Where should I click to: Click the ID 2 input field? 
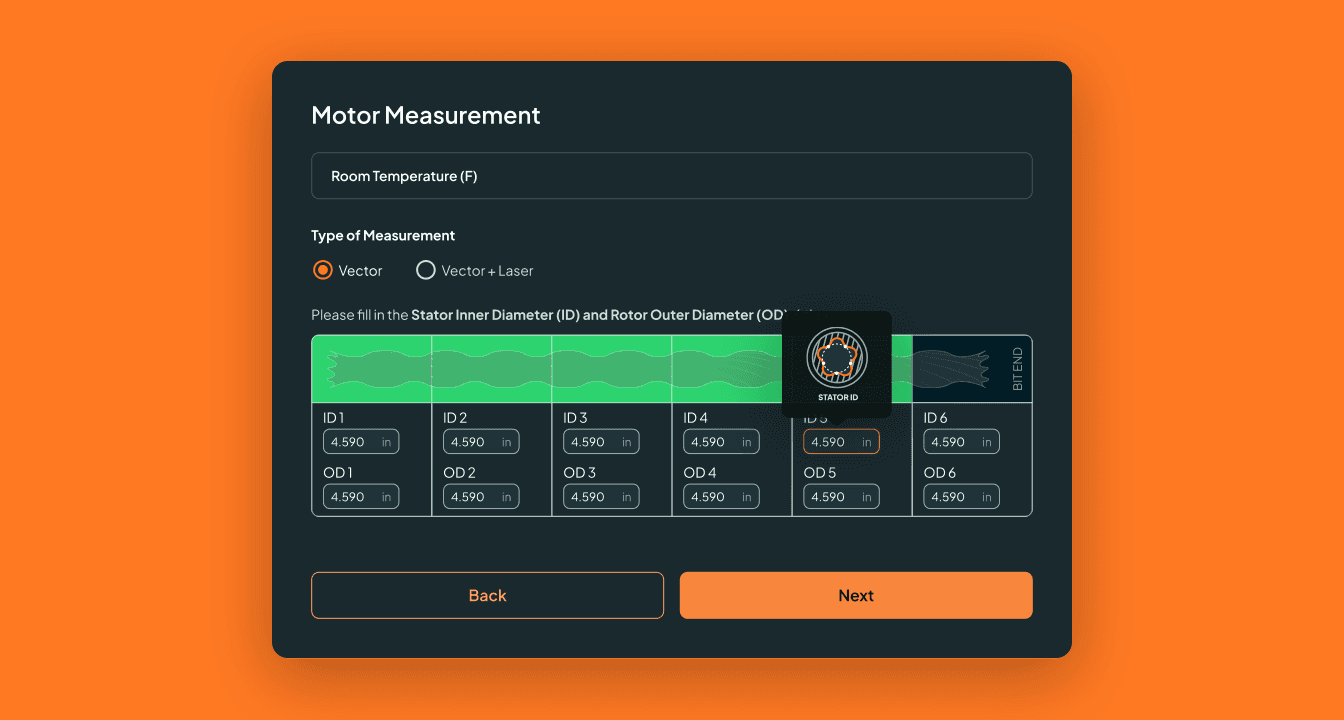(481, 442)
